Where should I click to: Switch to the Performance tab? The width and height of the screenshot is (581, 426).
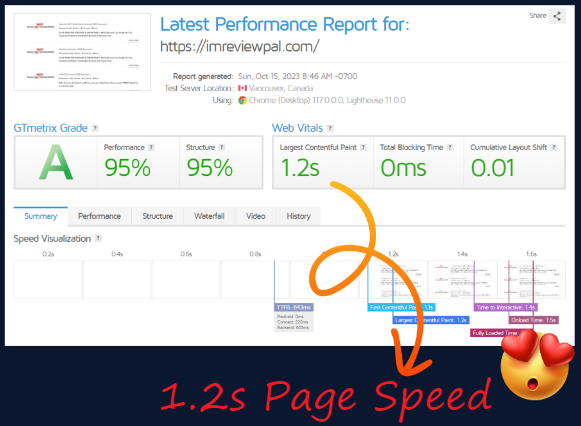pos(99,216)
